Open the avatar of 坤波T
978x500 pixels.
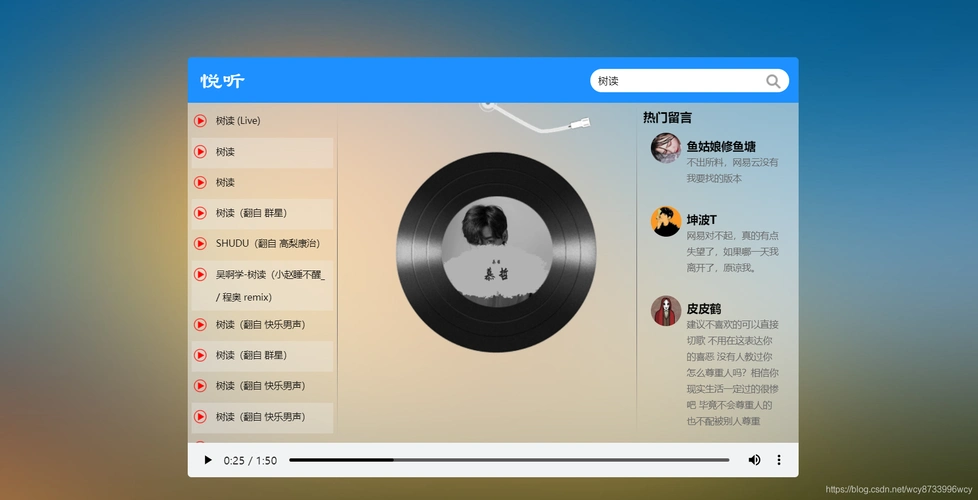pyautogui.click(x=666, y=221)
